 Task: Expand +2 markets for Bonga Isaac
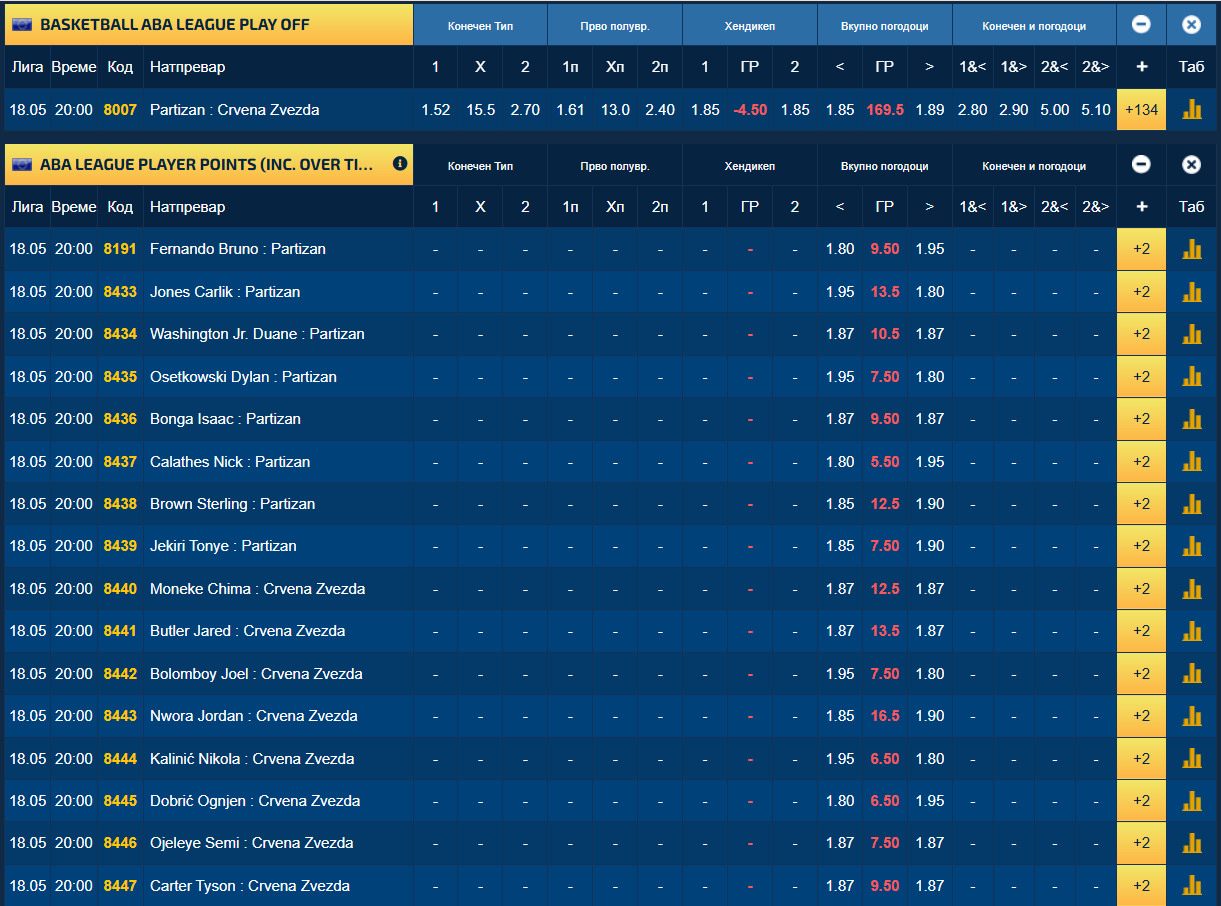[1141, 419]
